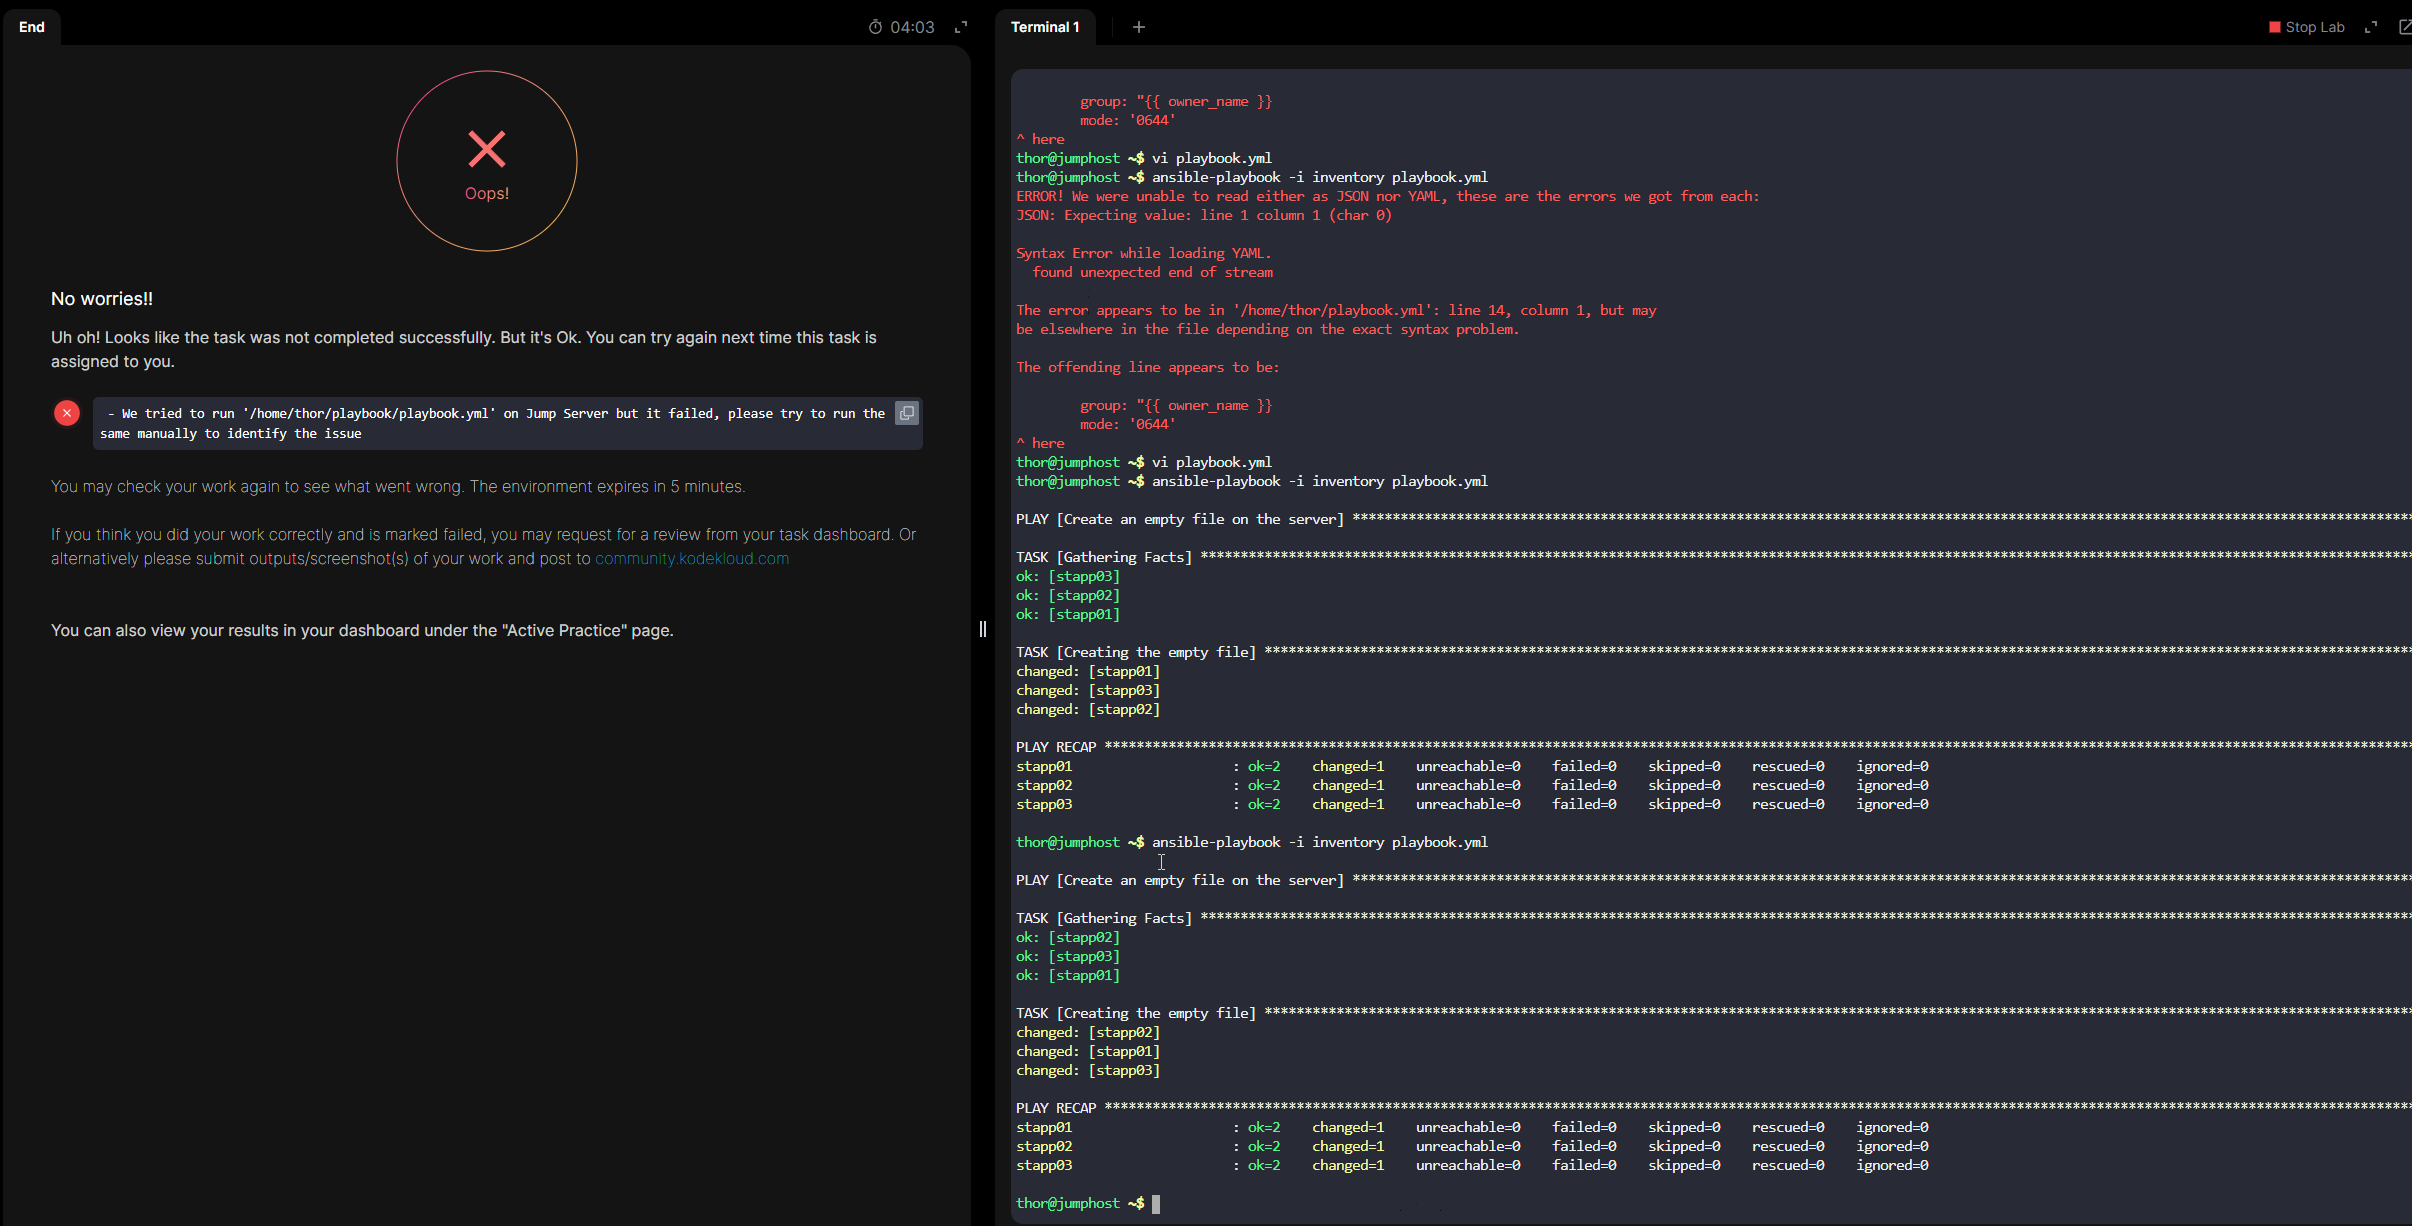The height and width of the screenshot is (1226, 2412).
Task: Expand the End panel to fullscreen
Action: 961,27
